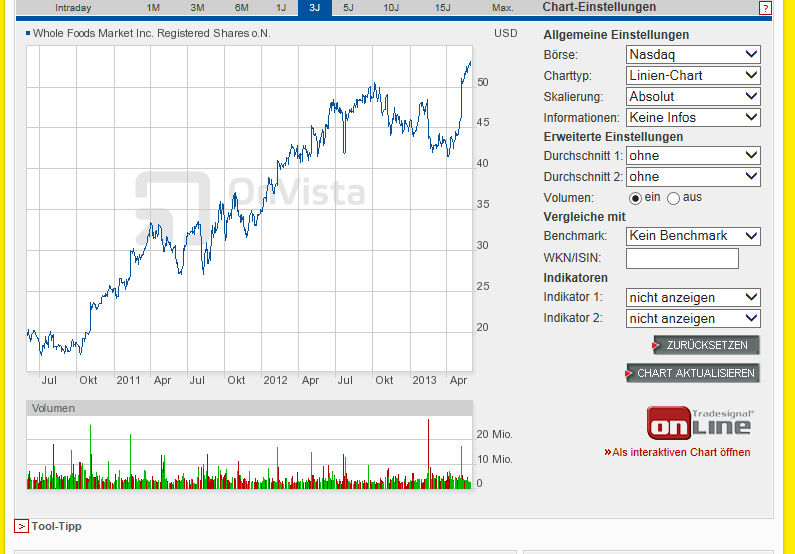Click the CHART AKTUALISIEREN button
The width and height of the screenshot is (795, 554).
693,373
